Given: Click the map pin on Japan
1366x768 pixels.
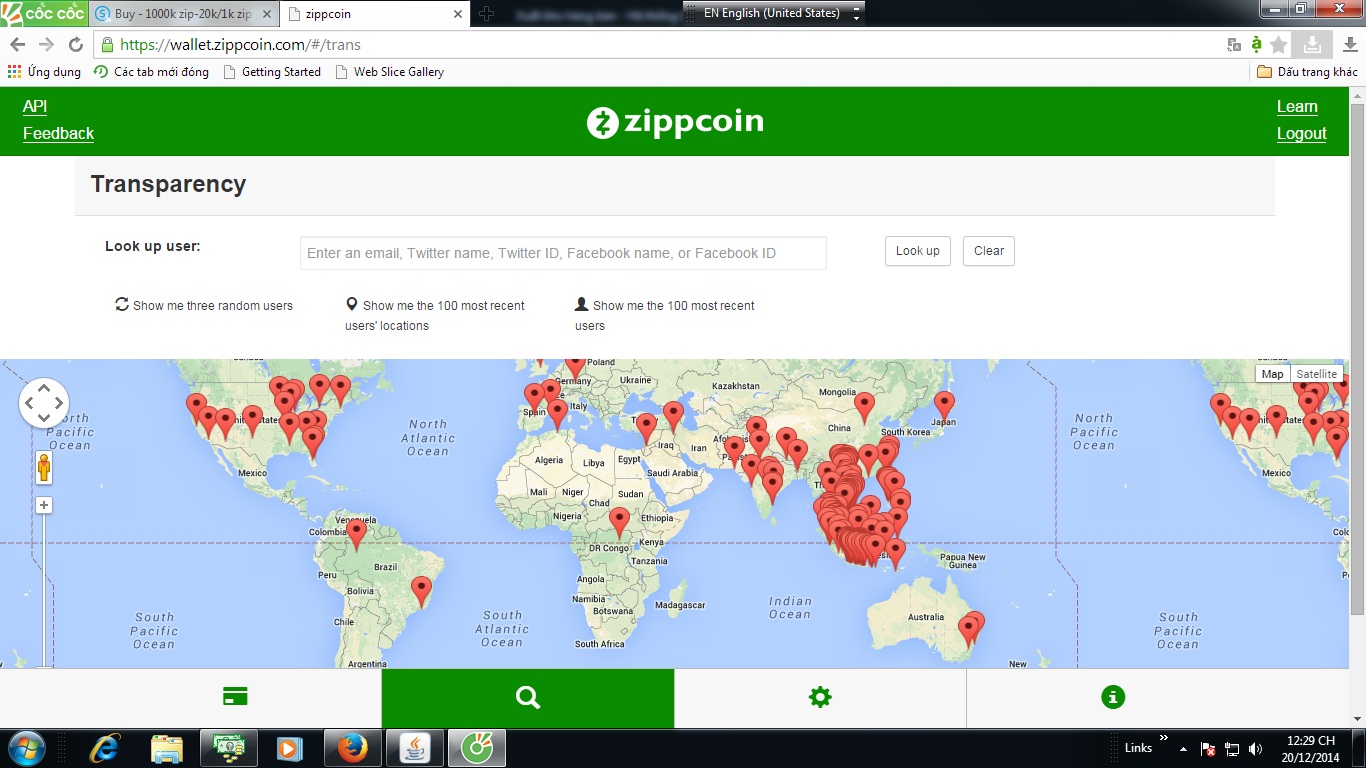Looking at the screenshot, I should [944, 405].
